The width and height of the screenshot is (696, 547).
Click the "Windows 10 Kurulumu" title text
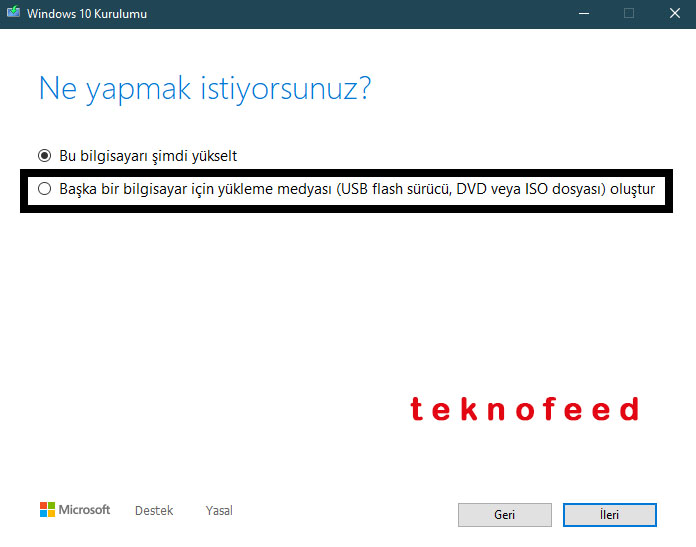pyautogui.click(x=87, y=13)
